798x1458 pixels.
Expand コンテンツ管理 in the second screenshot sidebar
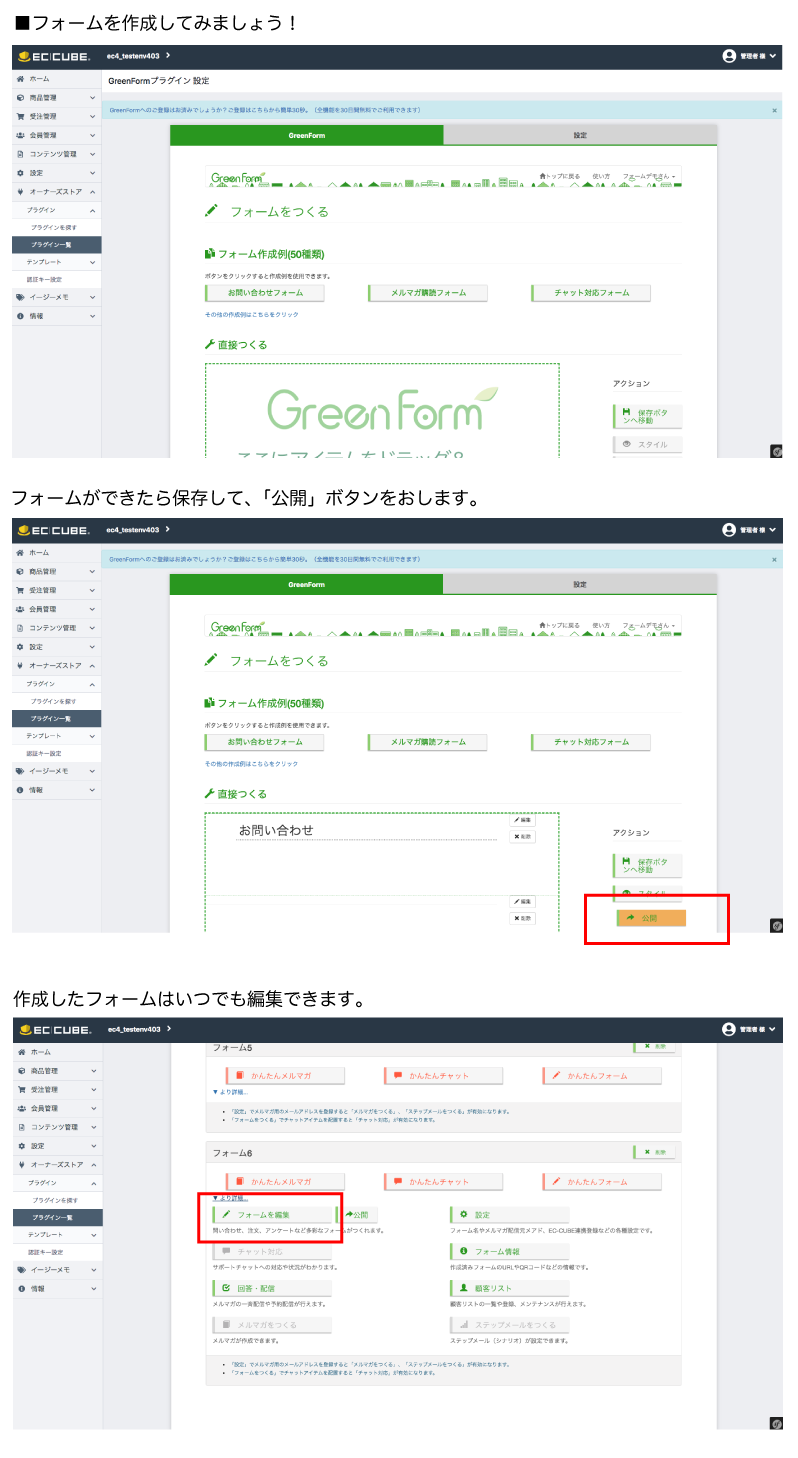(56, 628)
